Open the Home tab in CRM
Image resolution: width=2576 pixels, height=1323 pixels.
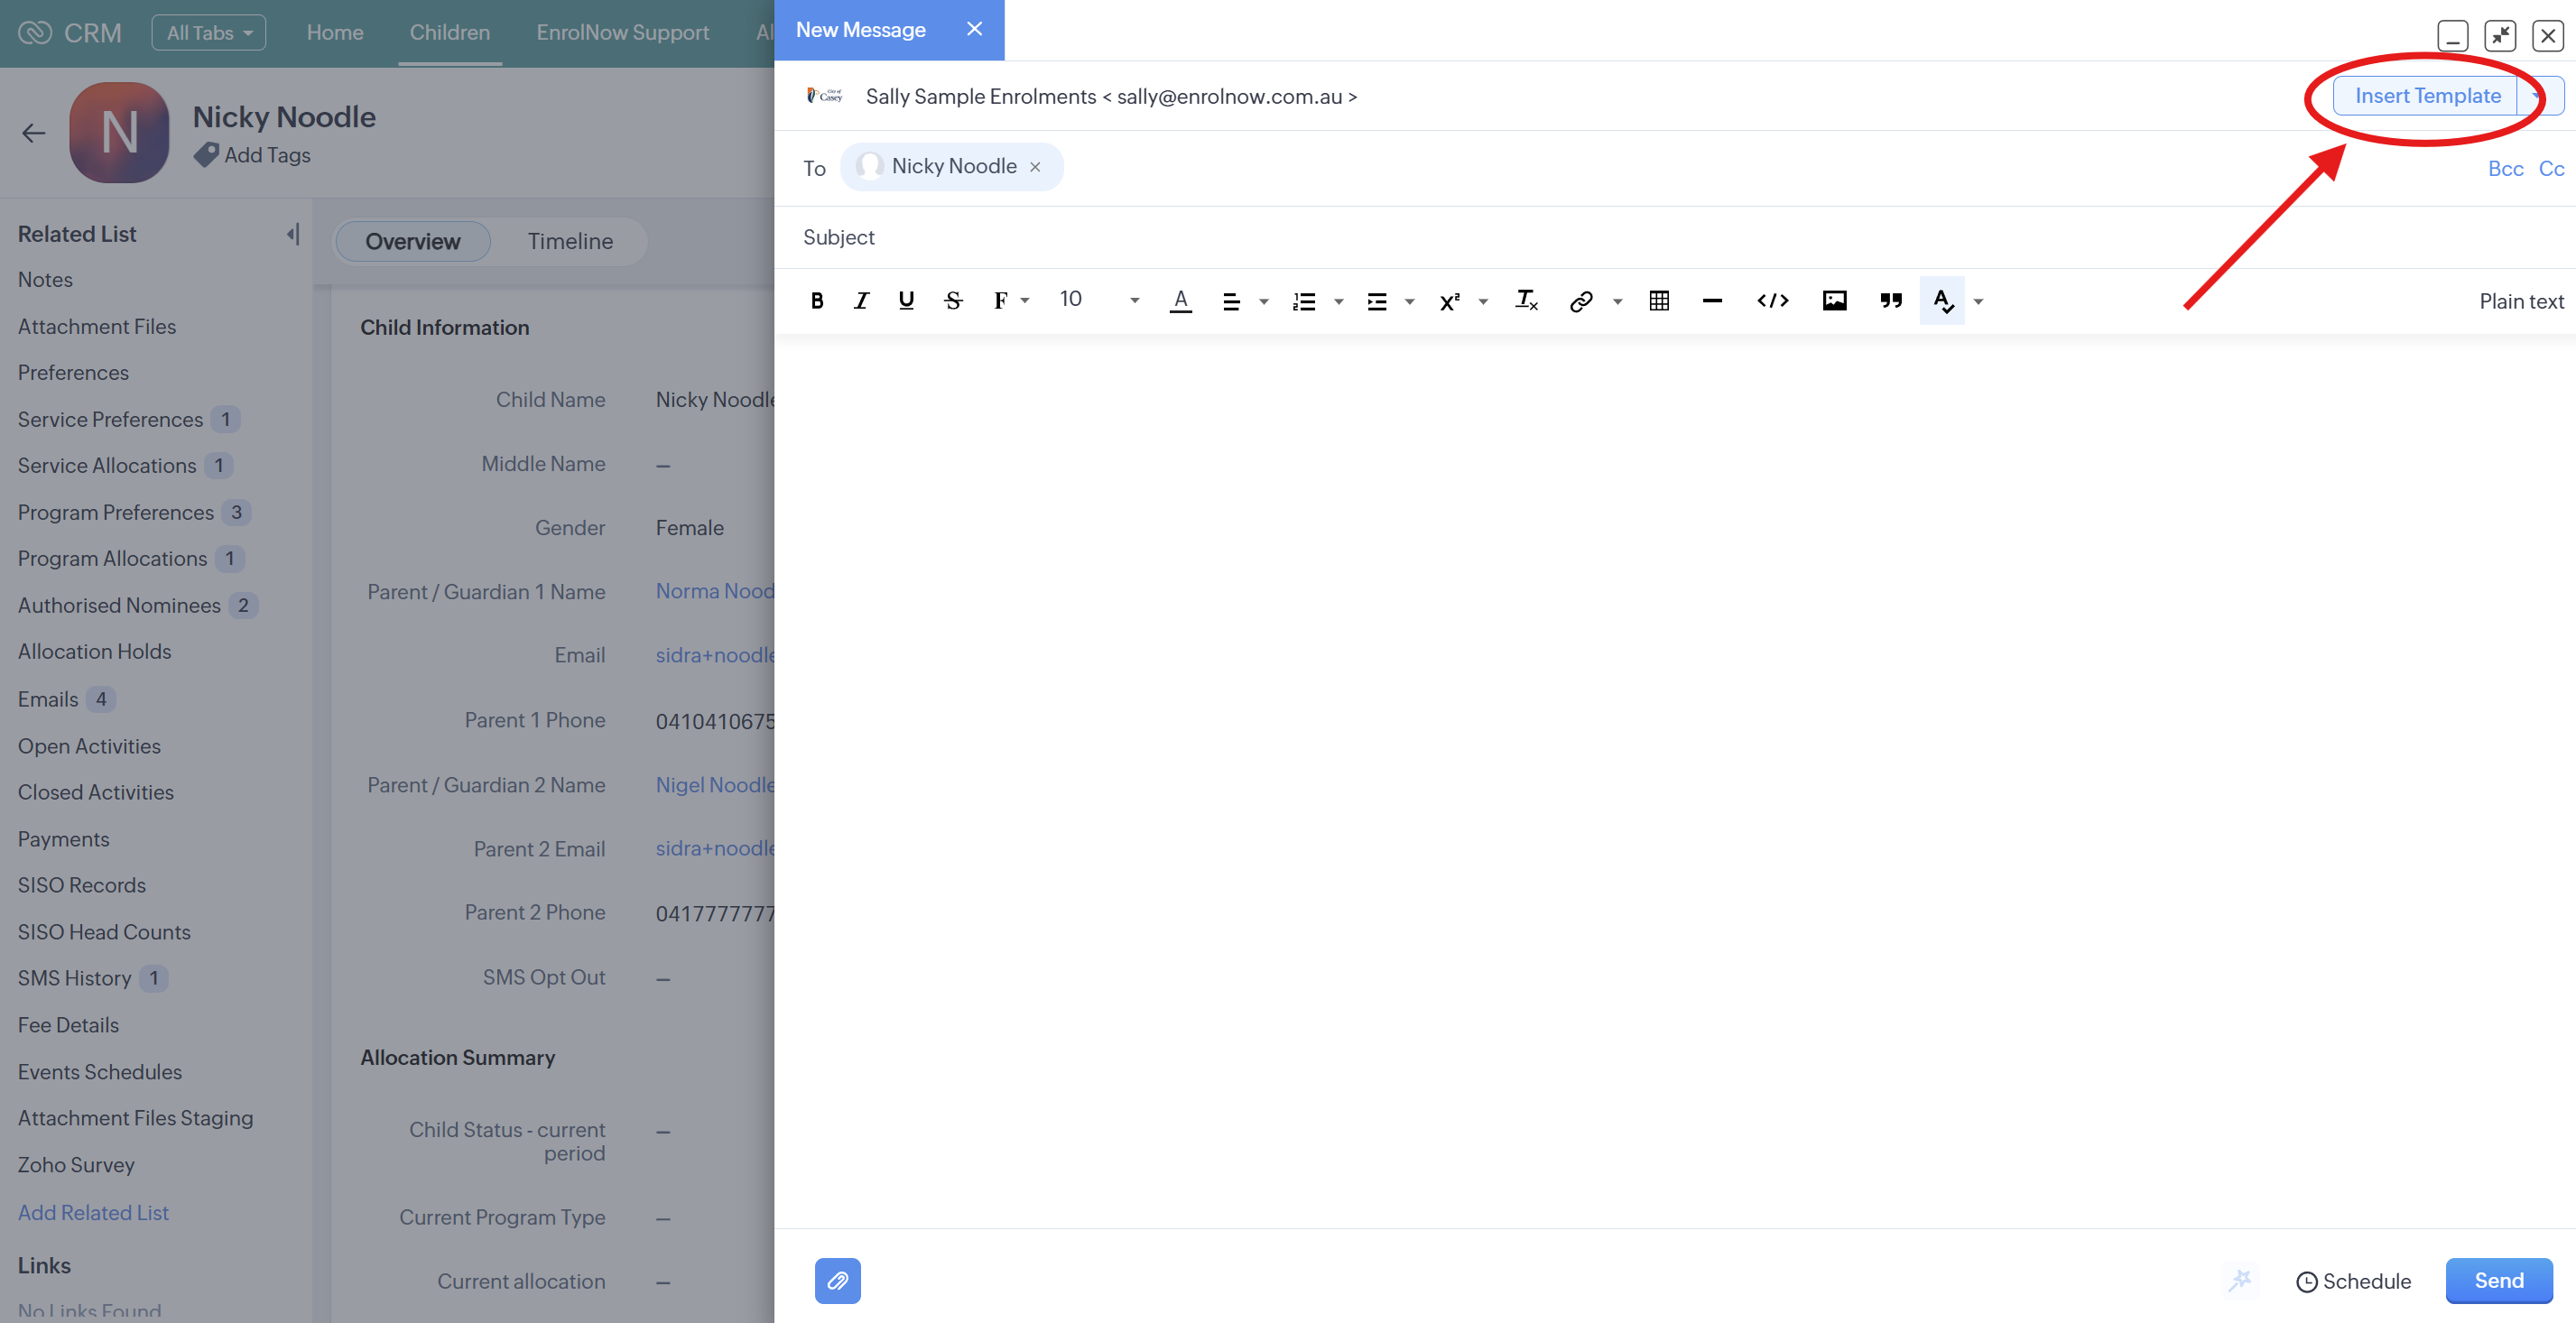click(x=334, y=32)
